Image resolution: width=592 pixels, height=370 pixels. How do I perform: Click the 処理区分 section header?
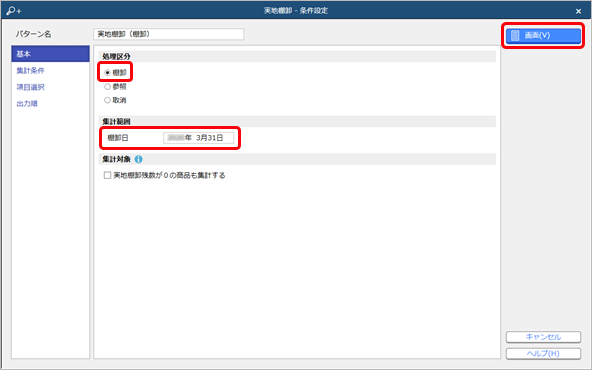(x=297, y=56)
